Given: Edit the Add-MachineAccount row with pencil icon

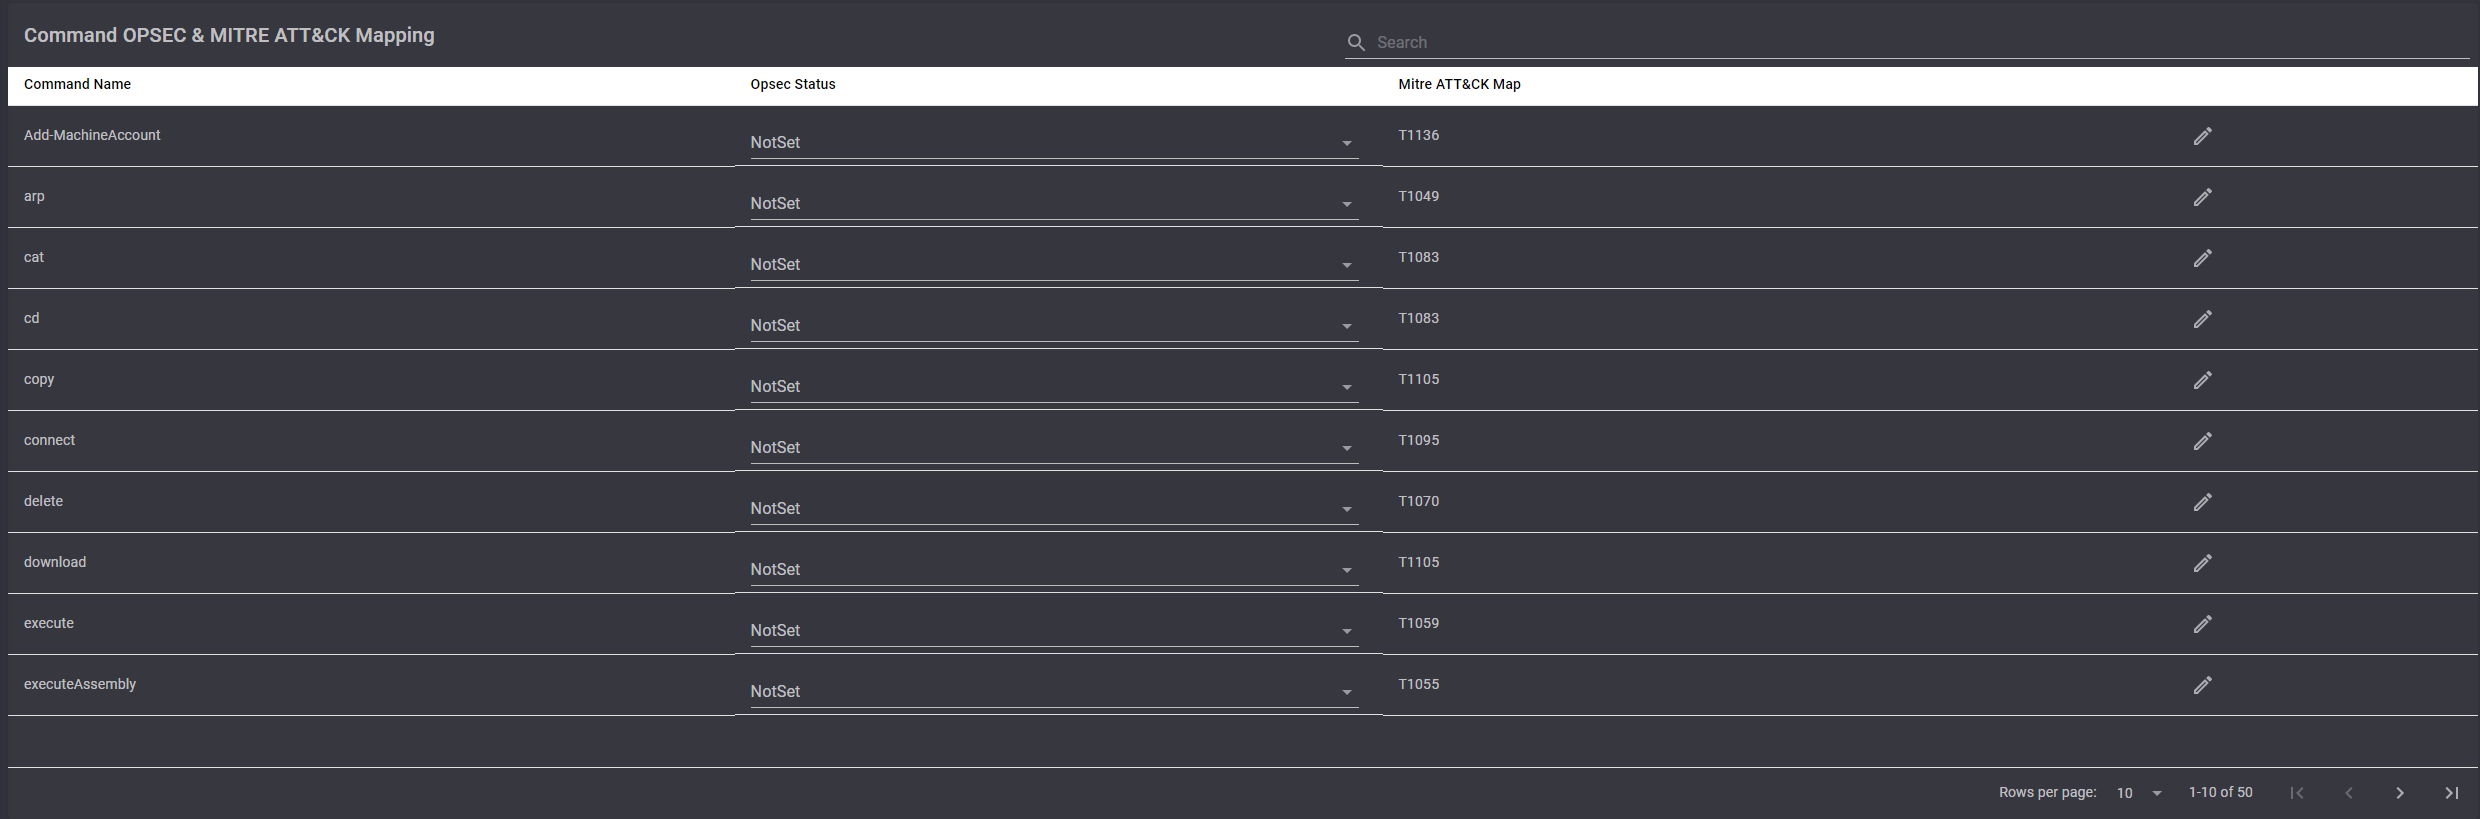Looking at the screenshot, I should 2202,136.
